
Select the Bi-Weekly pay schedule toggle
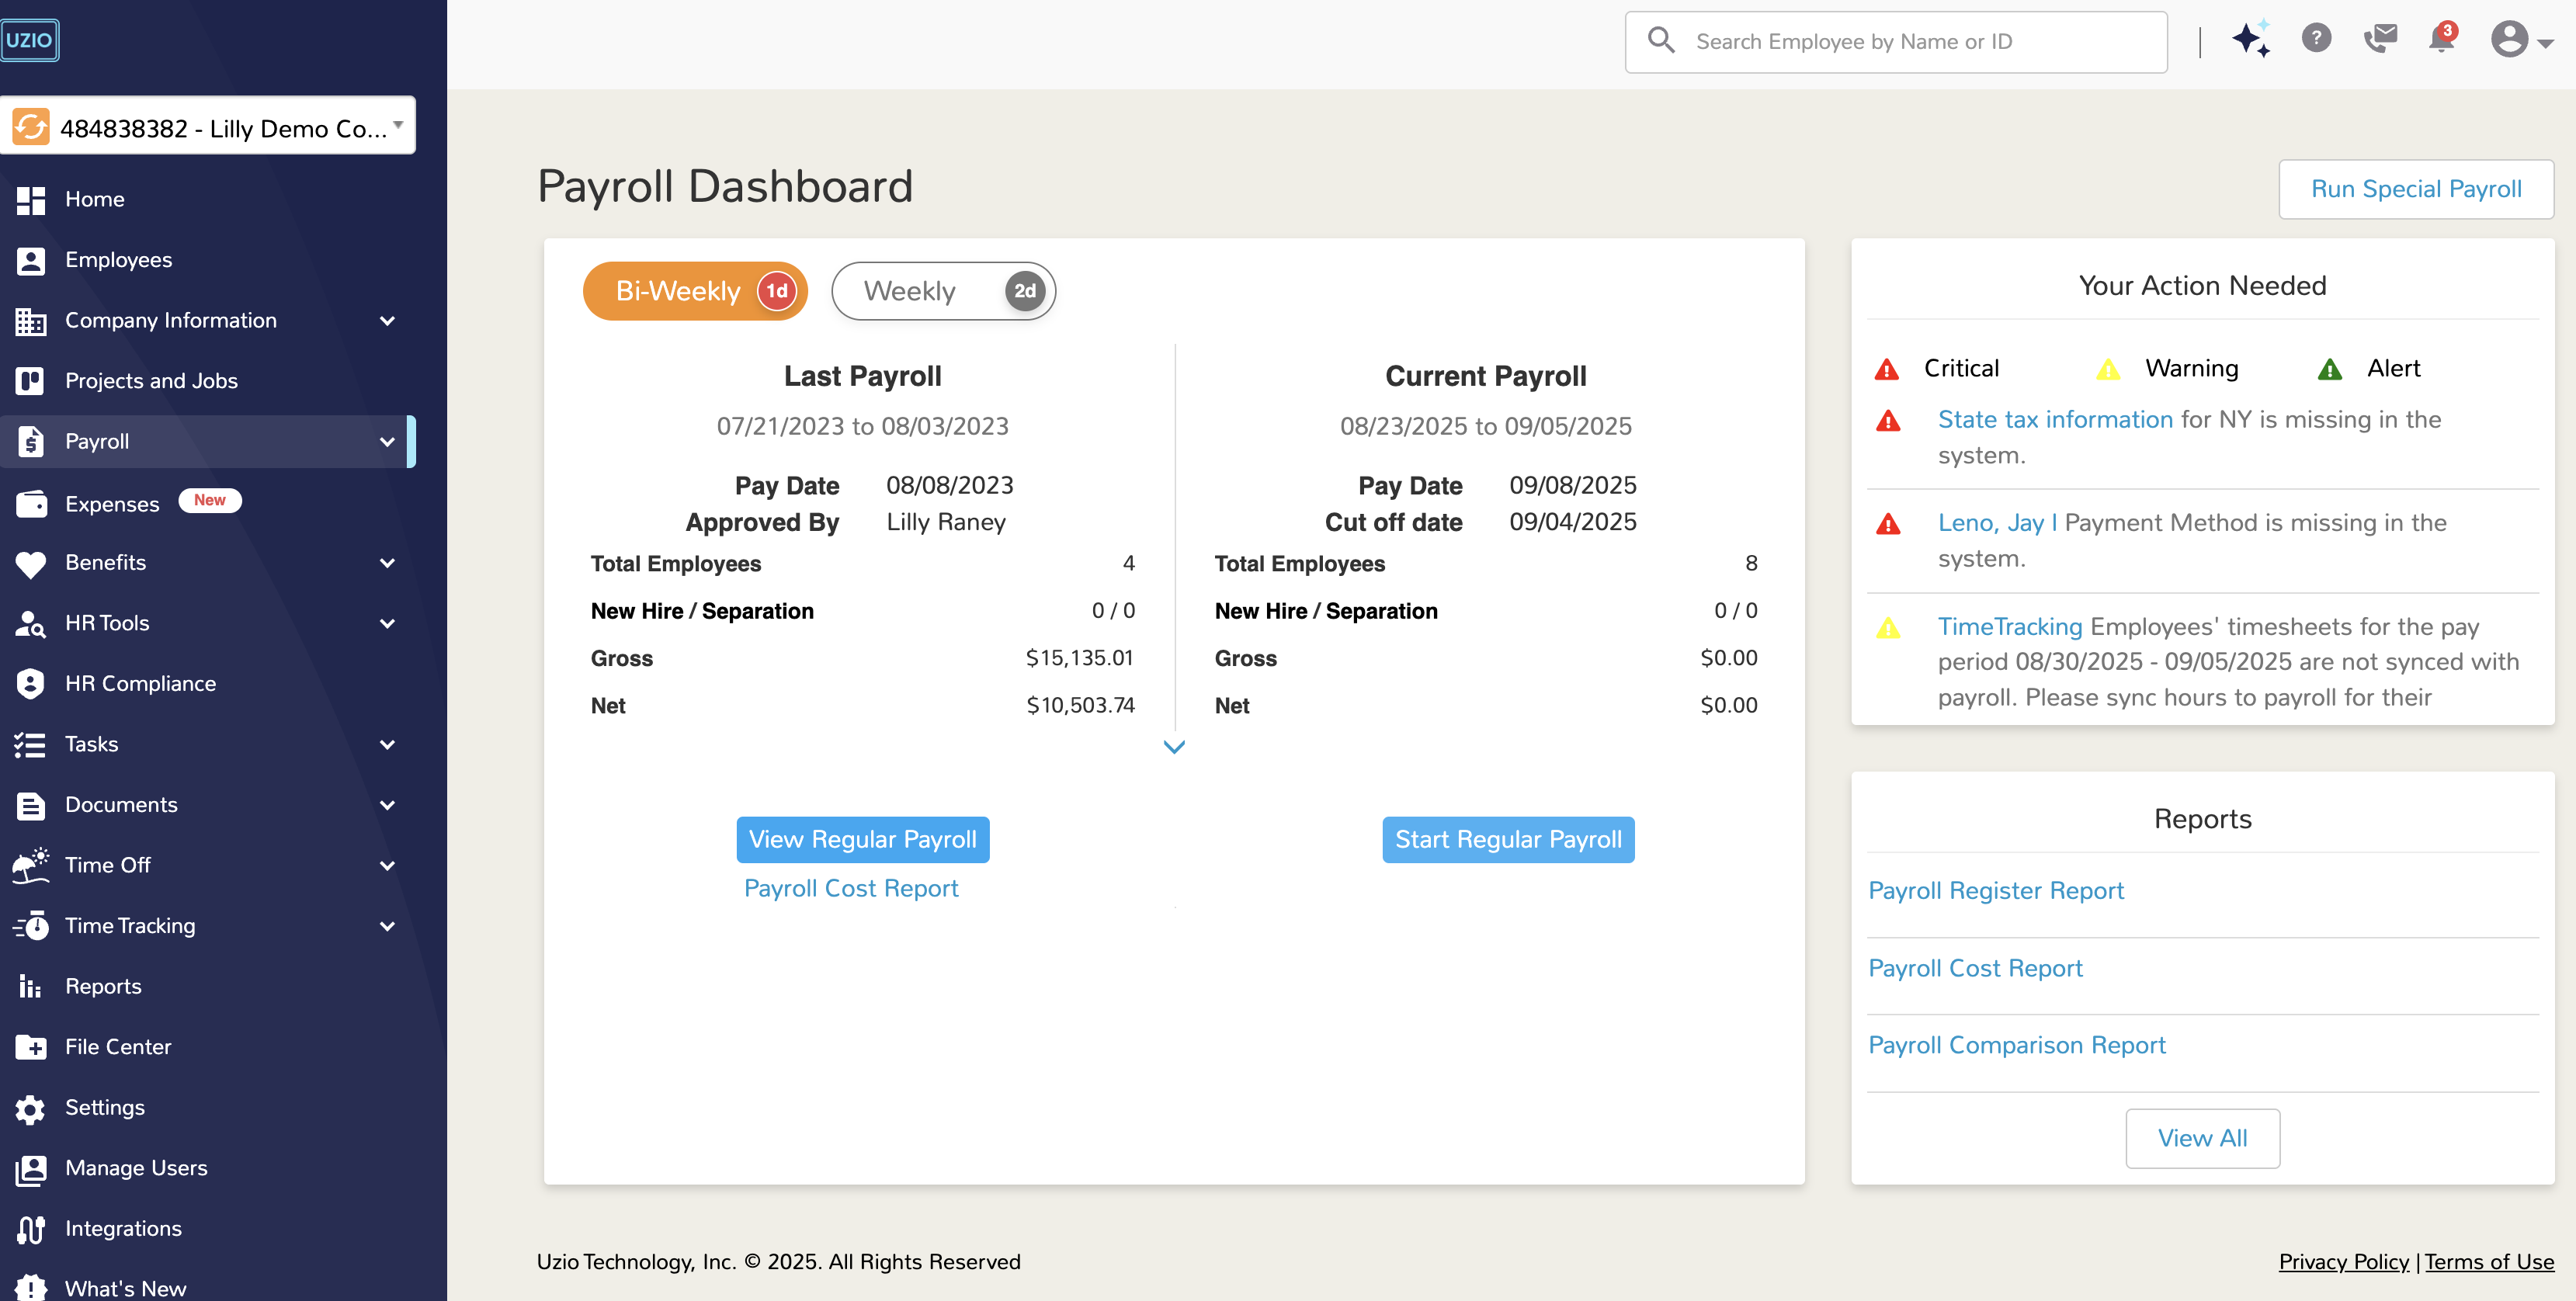coord(695,291)
